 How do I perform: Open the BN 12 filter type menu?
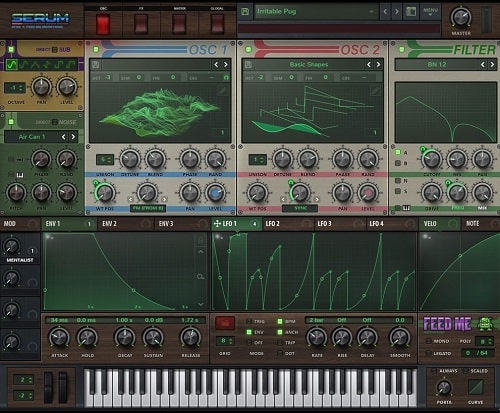point(437,64)
